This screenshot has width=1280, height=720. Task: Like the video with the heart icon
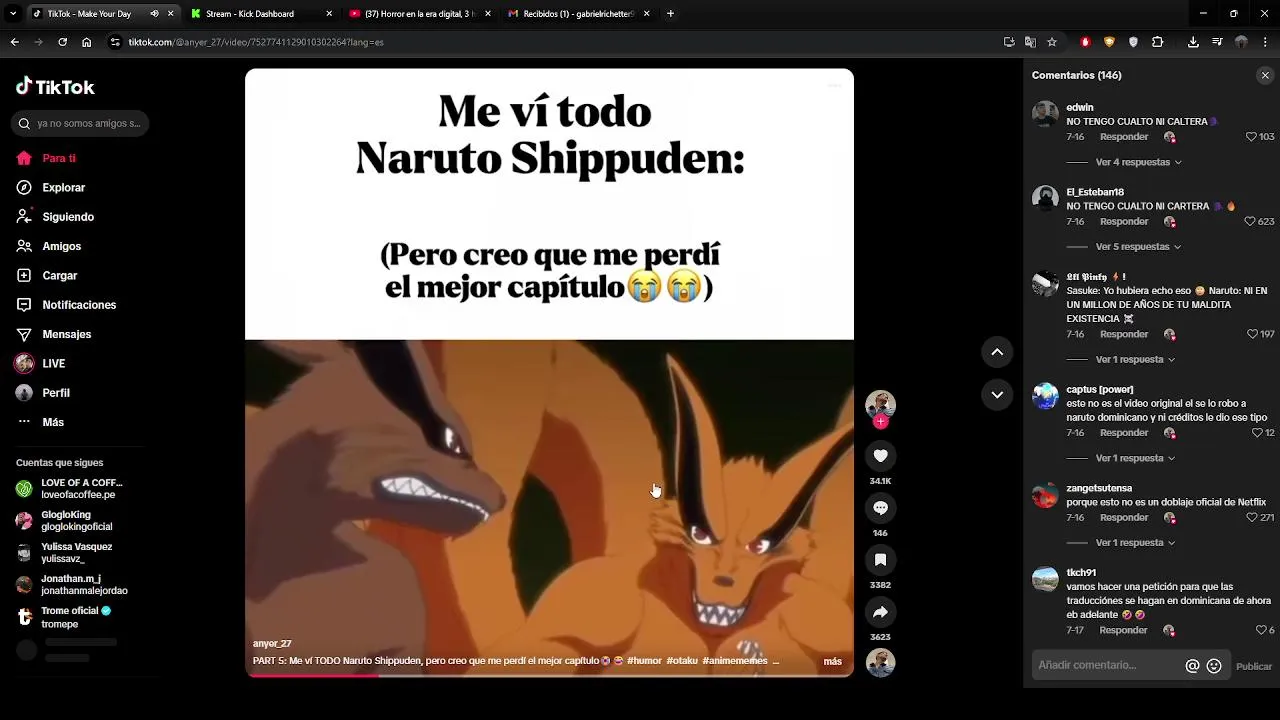click(880, 456)
